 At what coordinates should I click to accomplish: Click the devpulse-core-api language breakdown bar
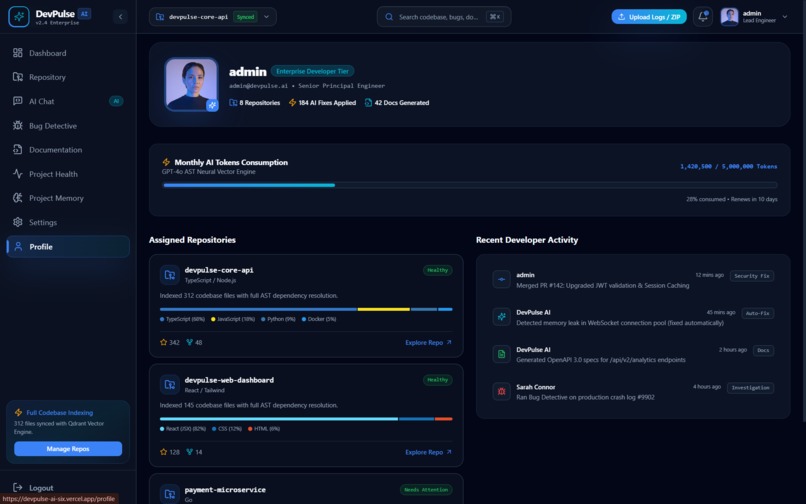pos(306,309)
